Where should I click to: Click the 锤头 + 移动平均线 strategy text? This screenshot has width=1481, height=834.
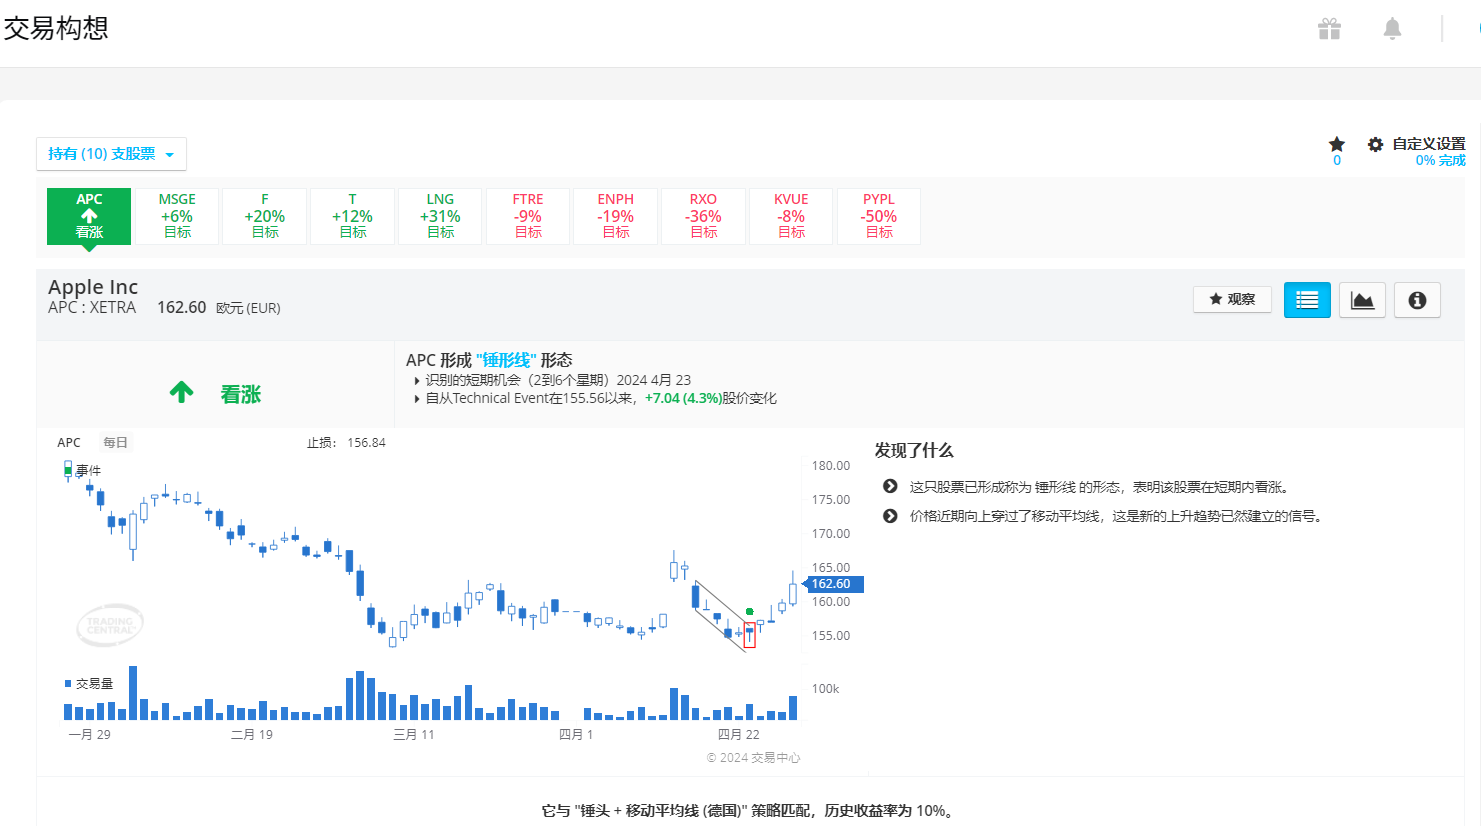coord(660,811)
